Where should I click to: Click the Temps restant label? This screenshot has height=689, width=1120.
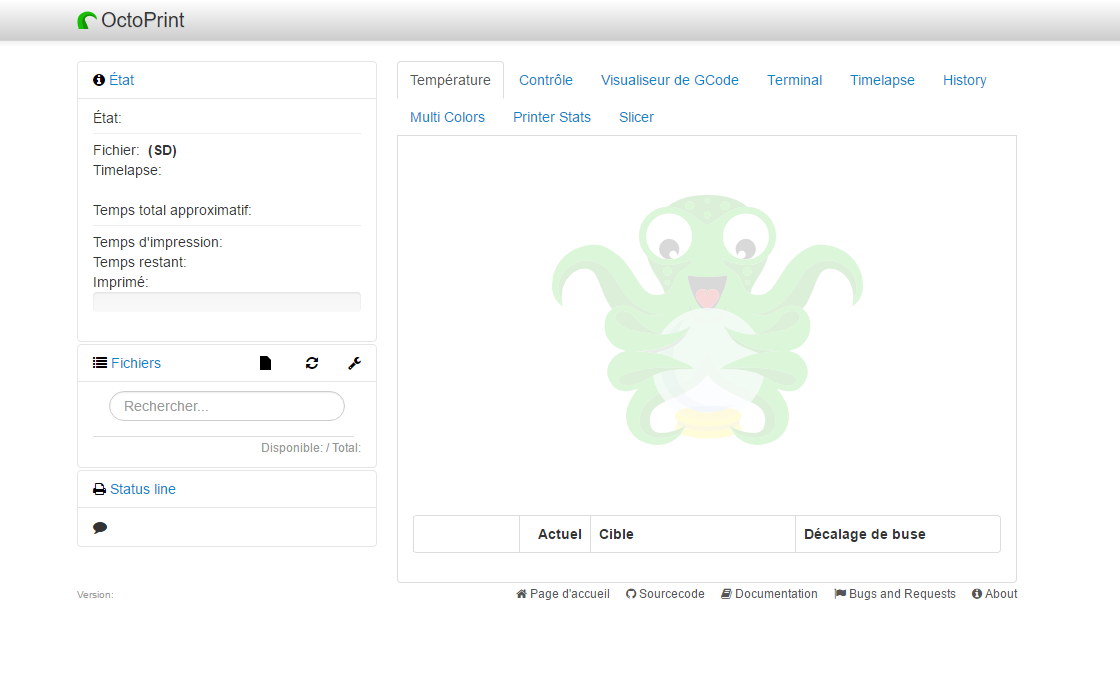140,263
